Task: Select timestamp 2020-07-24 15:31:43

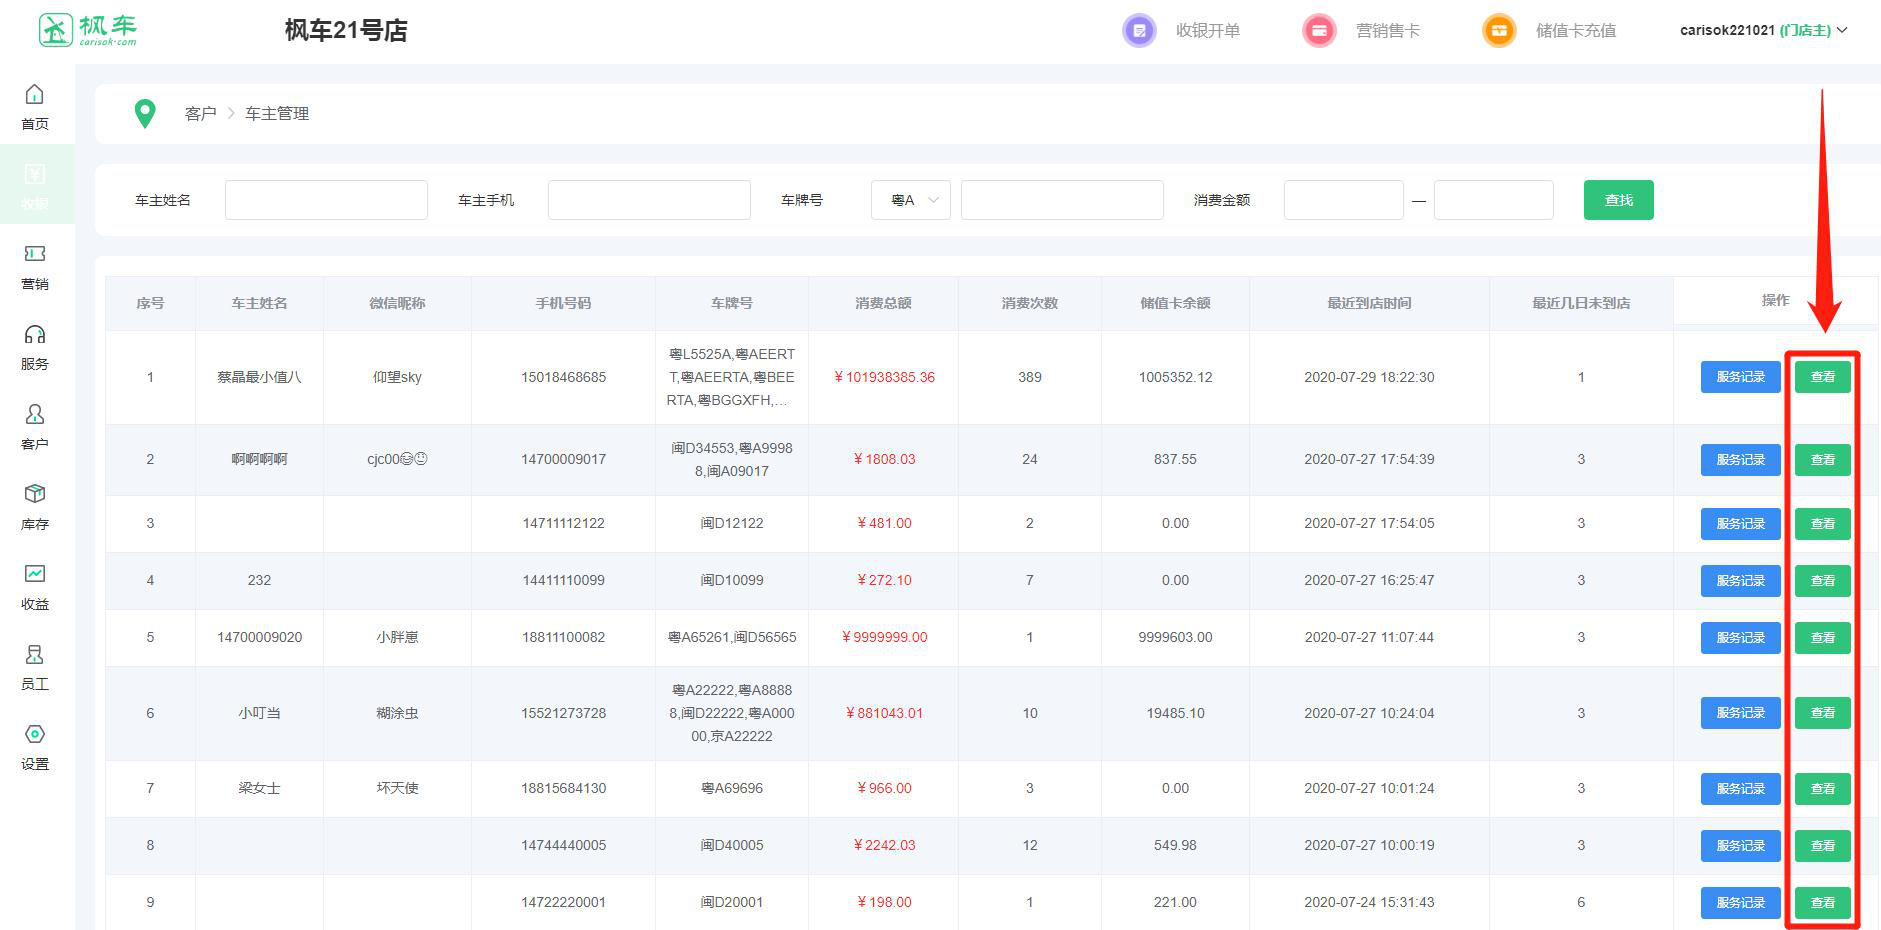Action: tap(1369, 902)
